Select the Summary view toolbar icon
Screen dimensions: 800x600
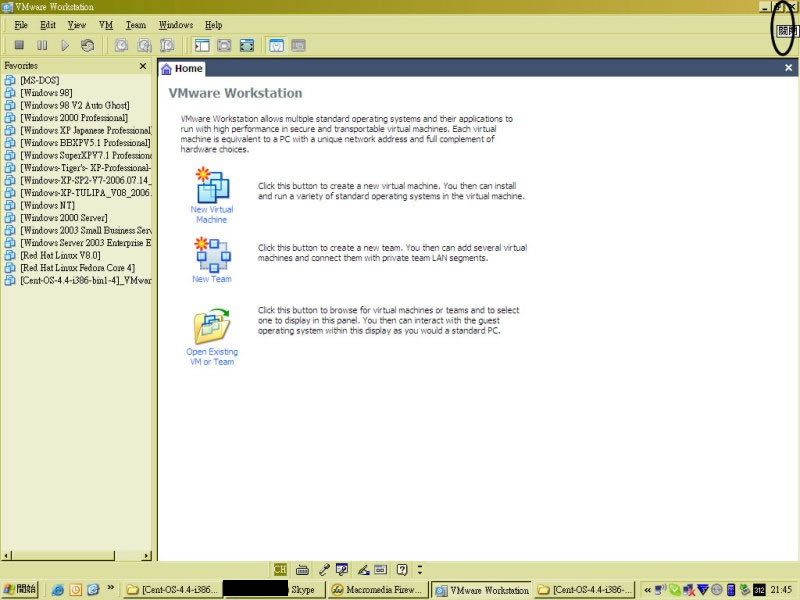pyautogui.click(x=276, y=45)
